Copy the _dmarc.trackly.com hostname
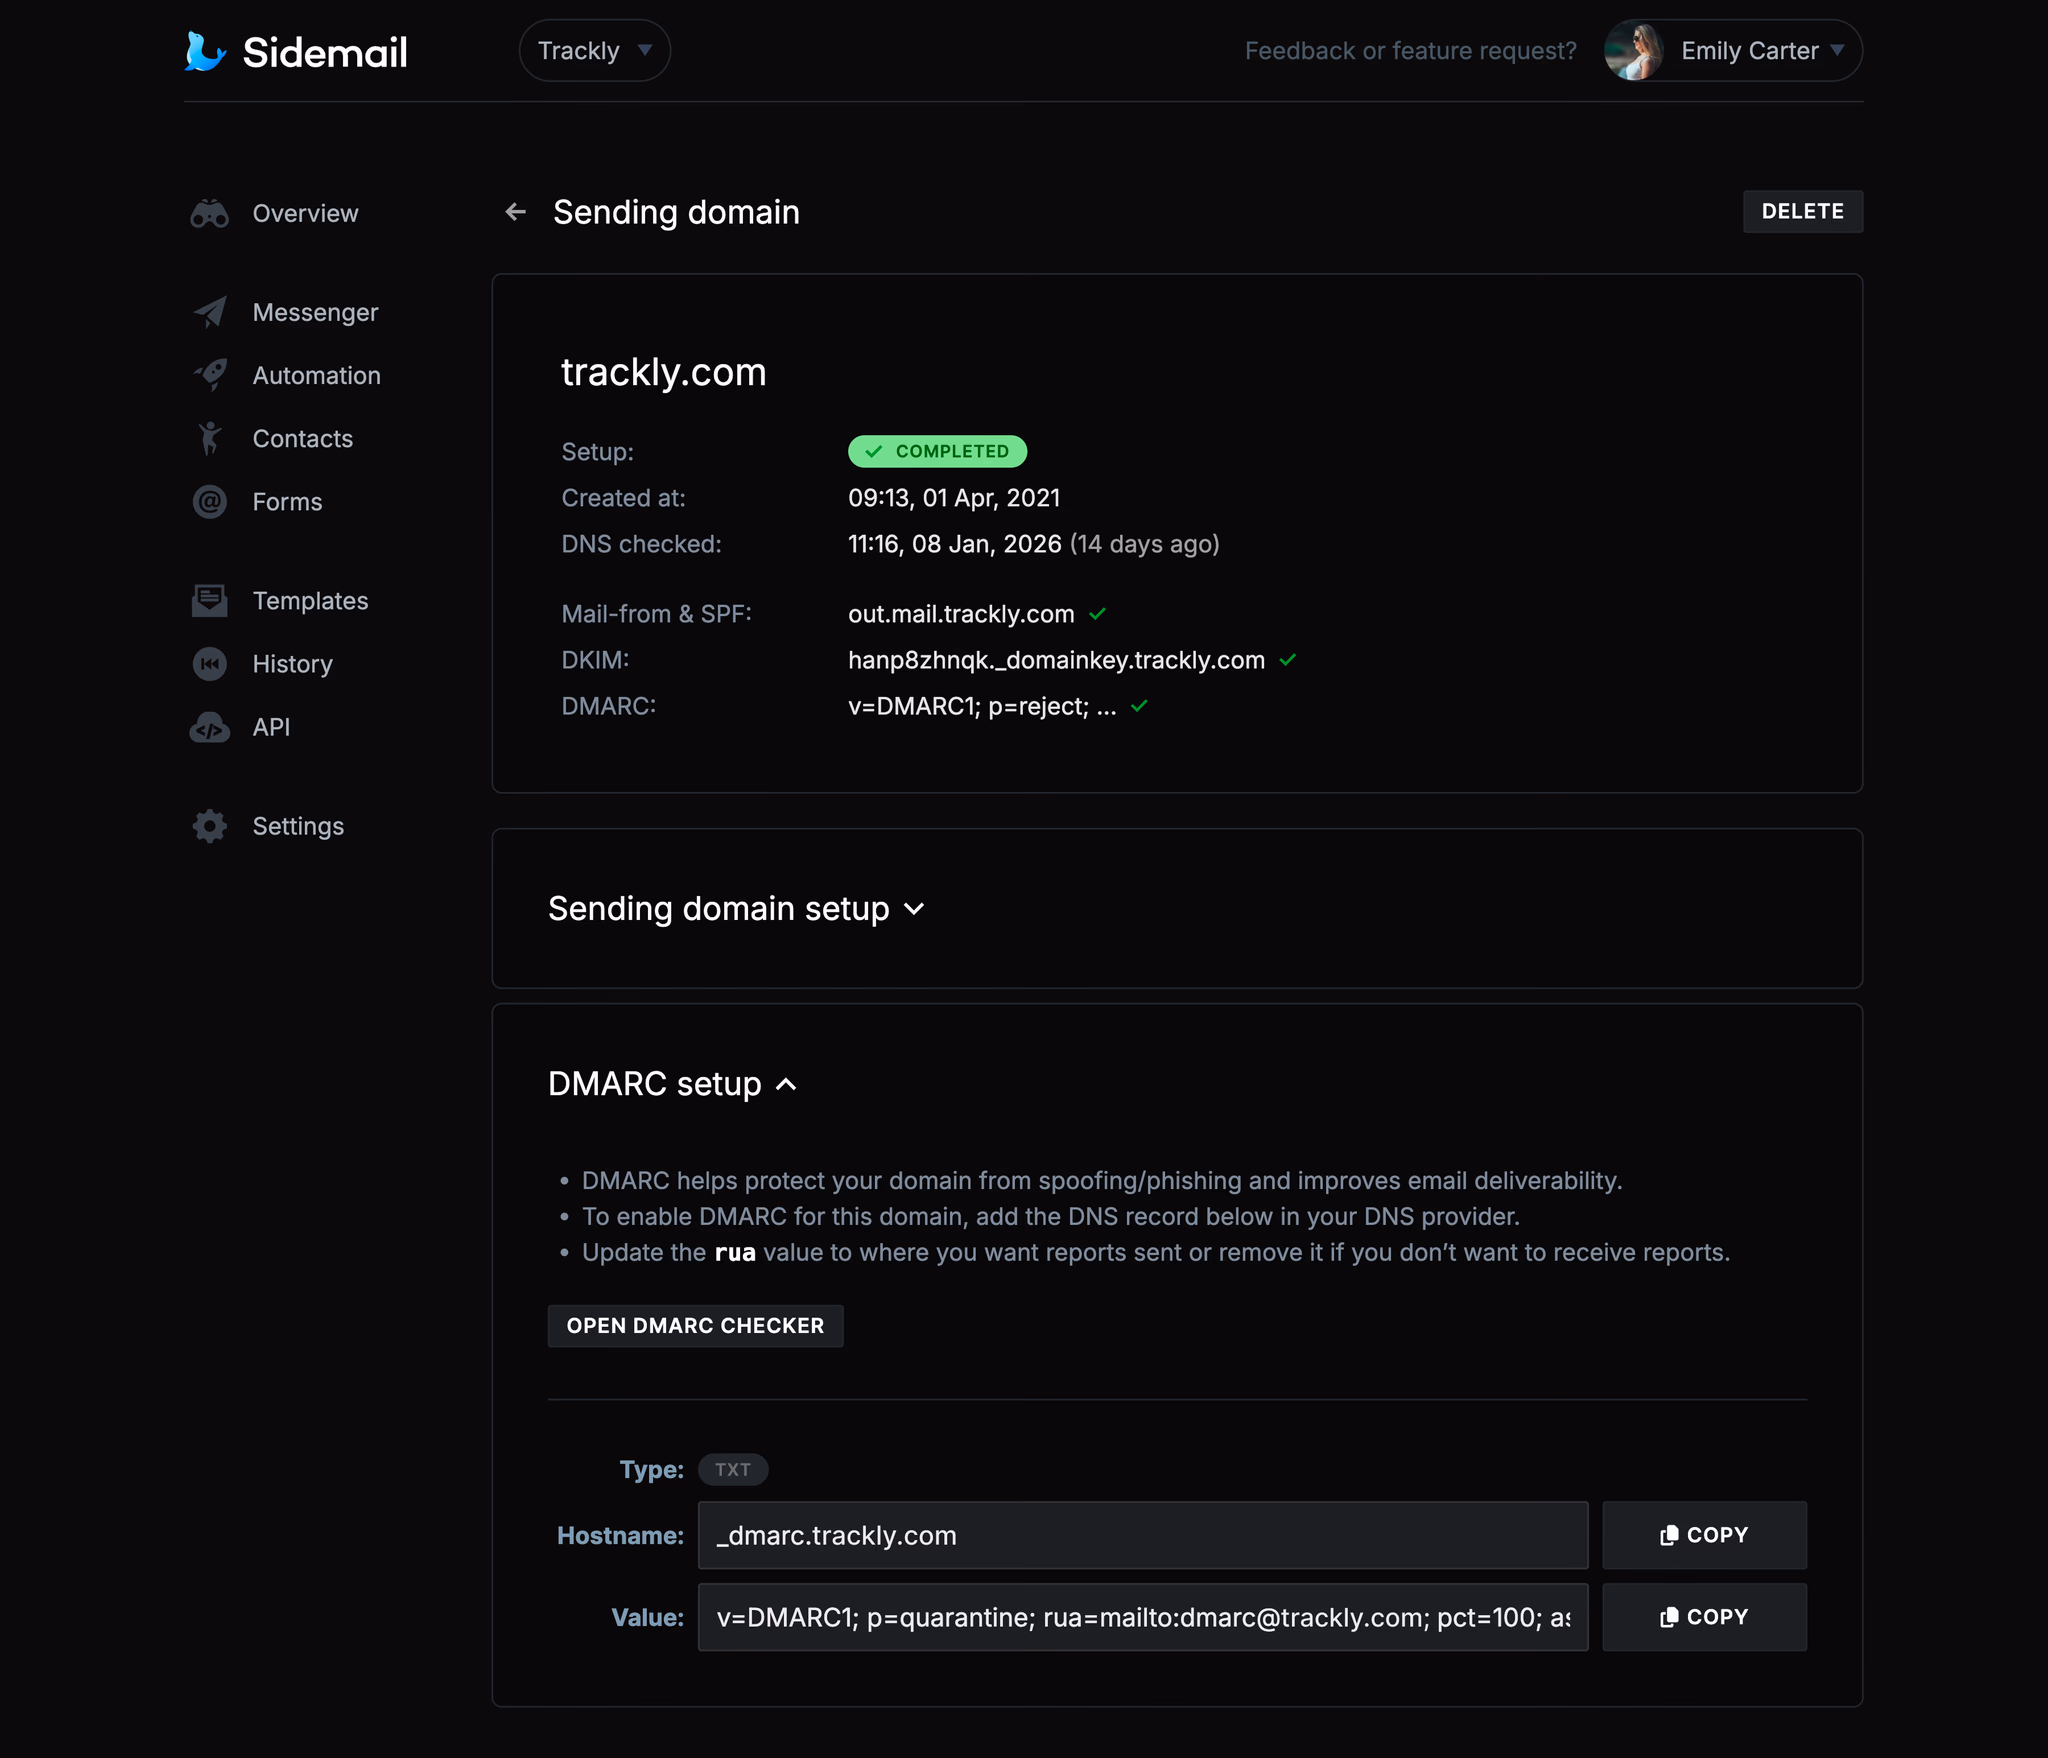This screenshot has height=1758, width=2048. [x=1704, y=1534]
